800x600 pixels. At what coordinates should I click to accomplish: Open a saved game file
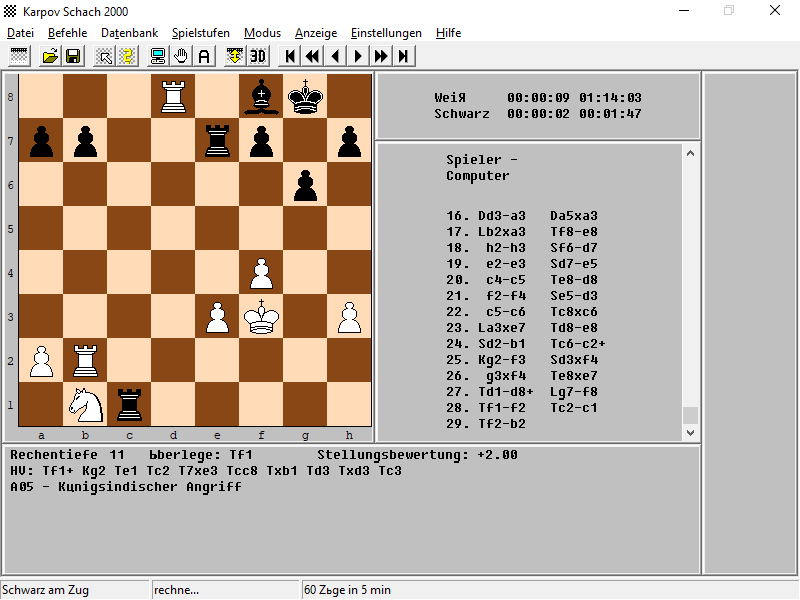(x=50, y=56)
